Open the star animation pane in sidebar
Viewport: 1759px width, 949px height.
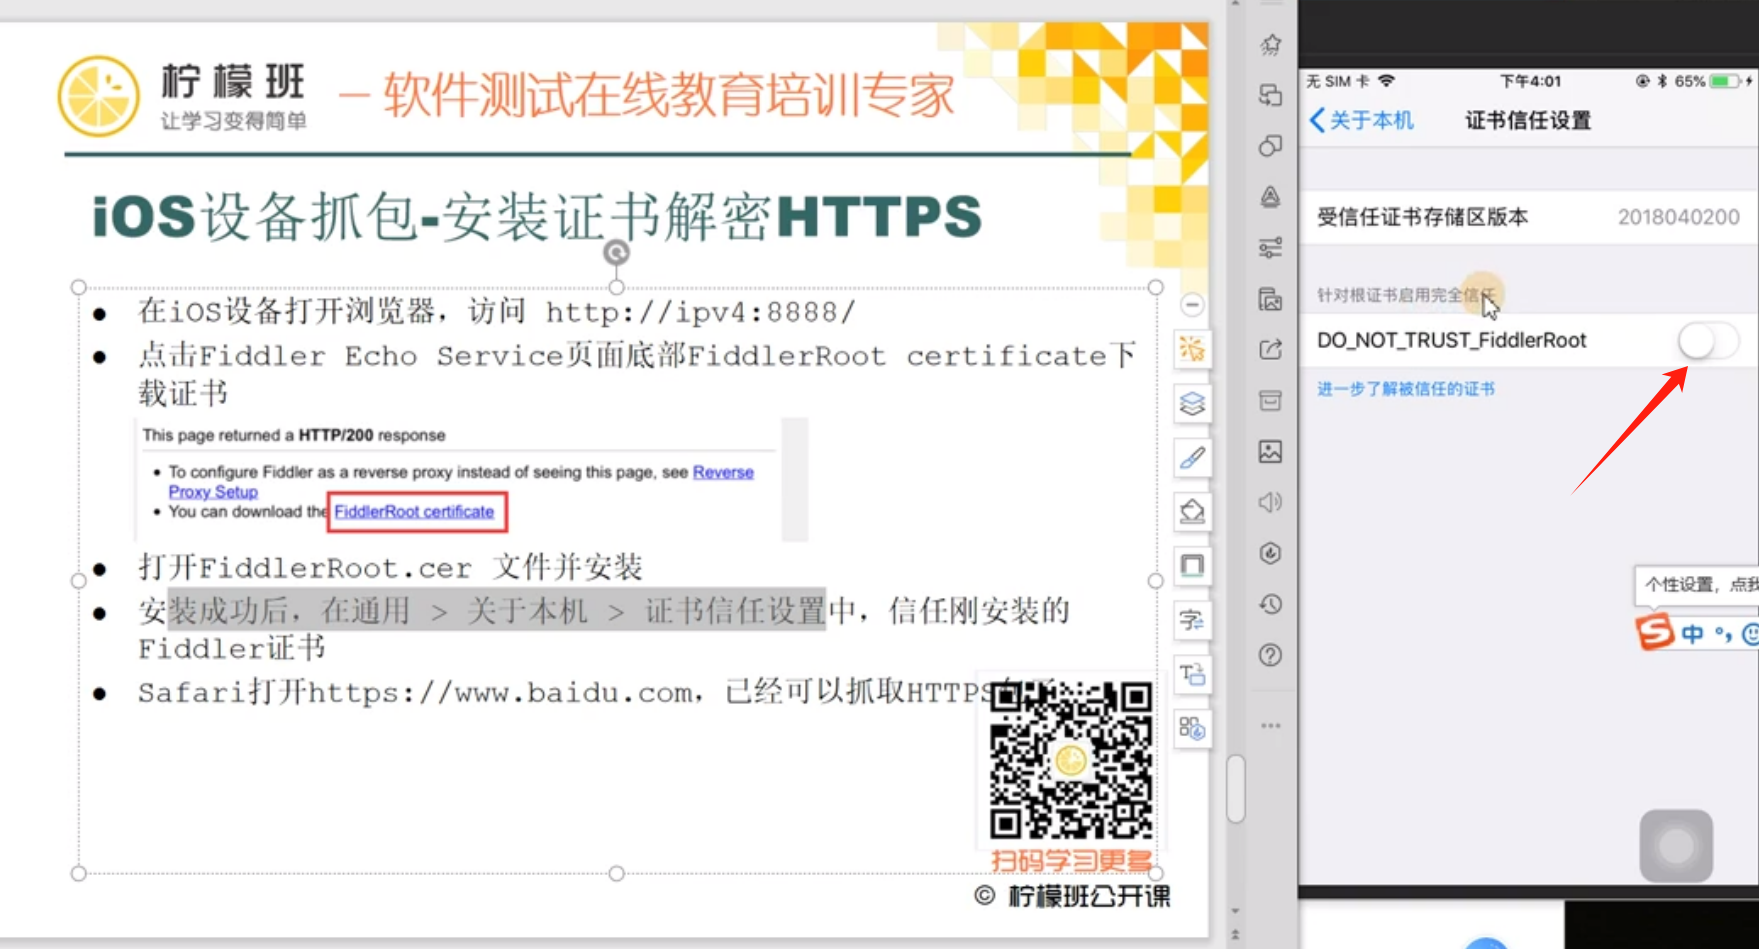click(1271, 44)
